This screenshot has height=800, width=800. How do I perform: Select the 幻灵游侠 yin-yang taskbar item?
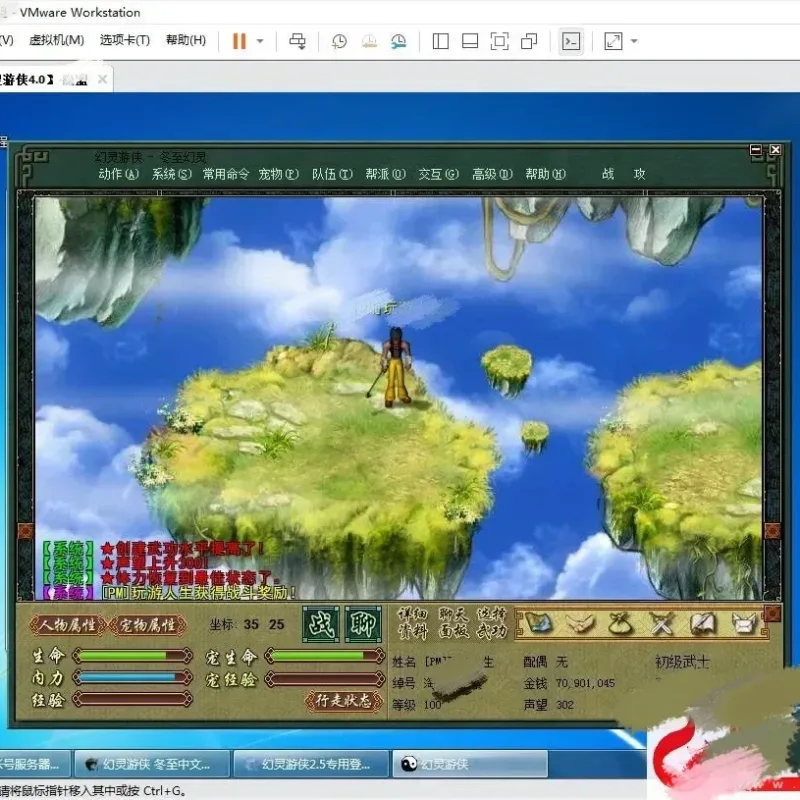[x=470, y=764]
